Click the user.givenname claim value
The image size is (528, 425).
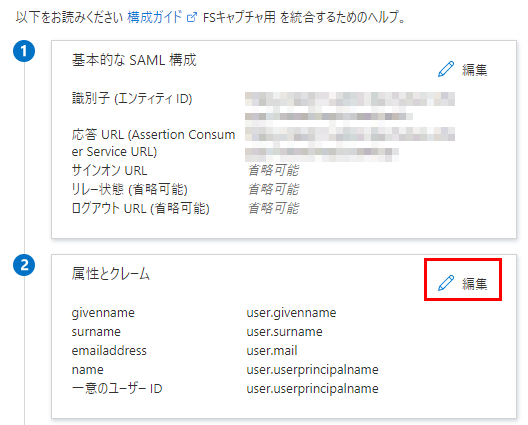point(291,313)
